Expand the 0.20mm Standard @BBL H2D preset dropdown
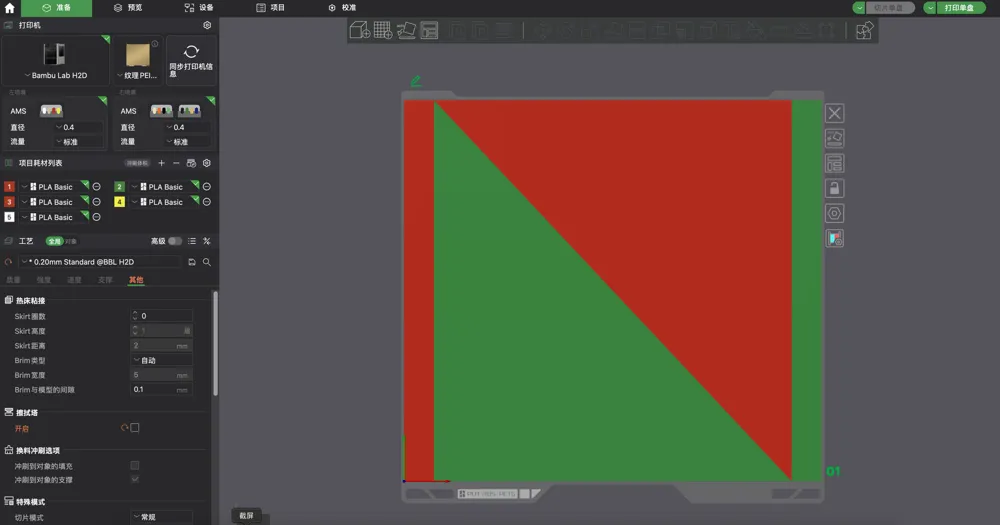Image resolution: width=1000 pixels, height=525 pixels. [x=100, y=262]
